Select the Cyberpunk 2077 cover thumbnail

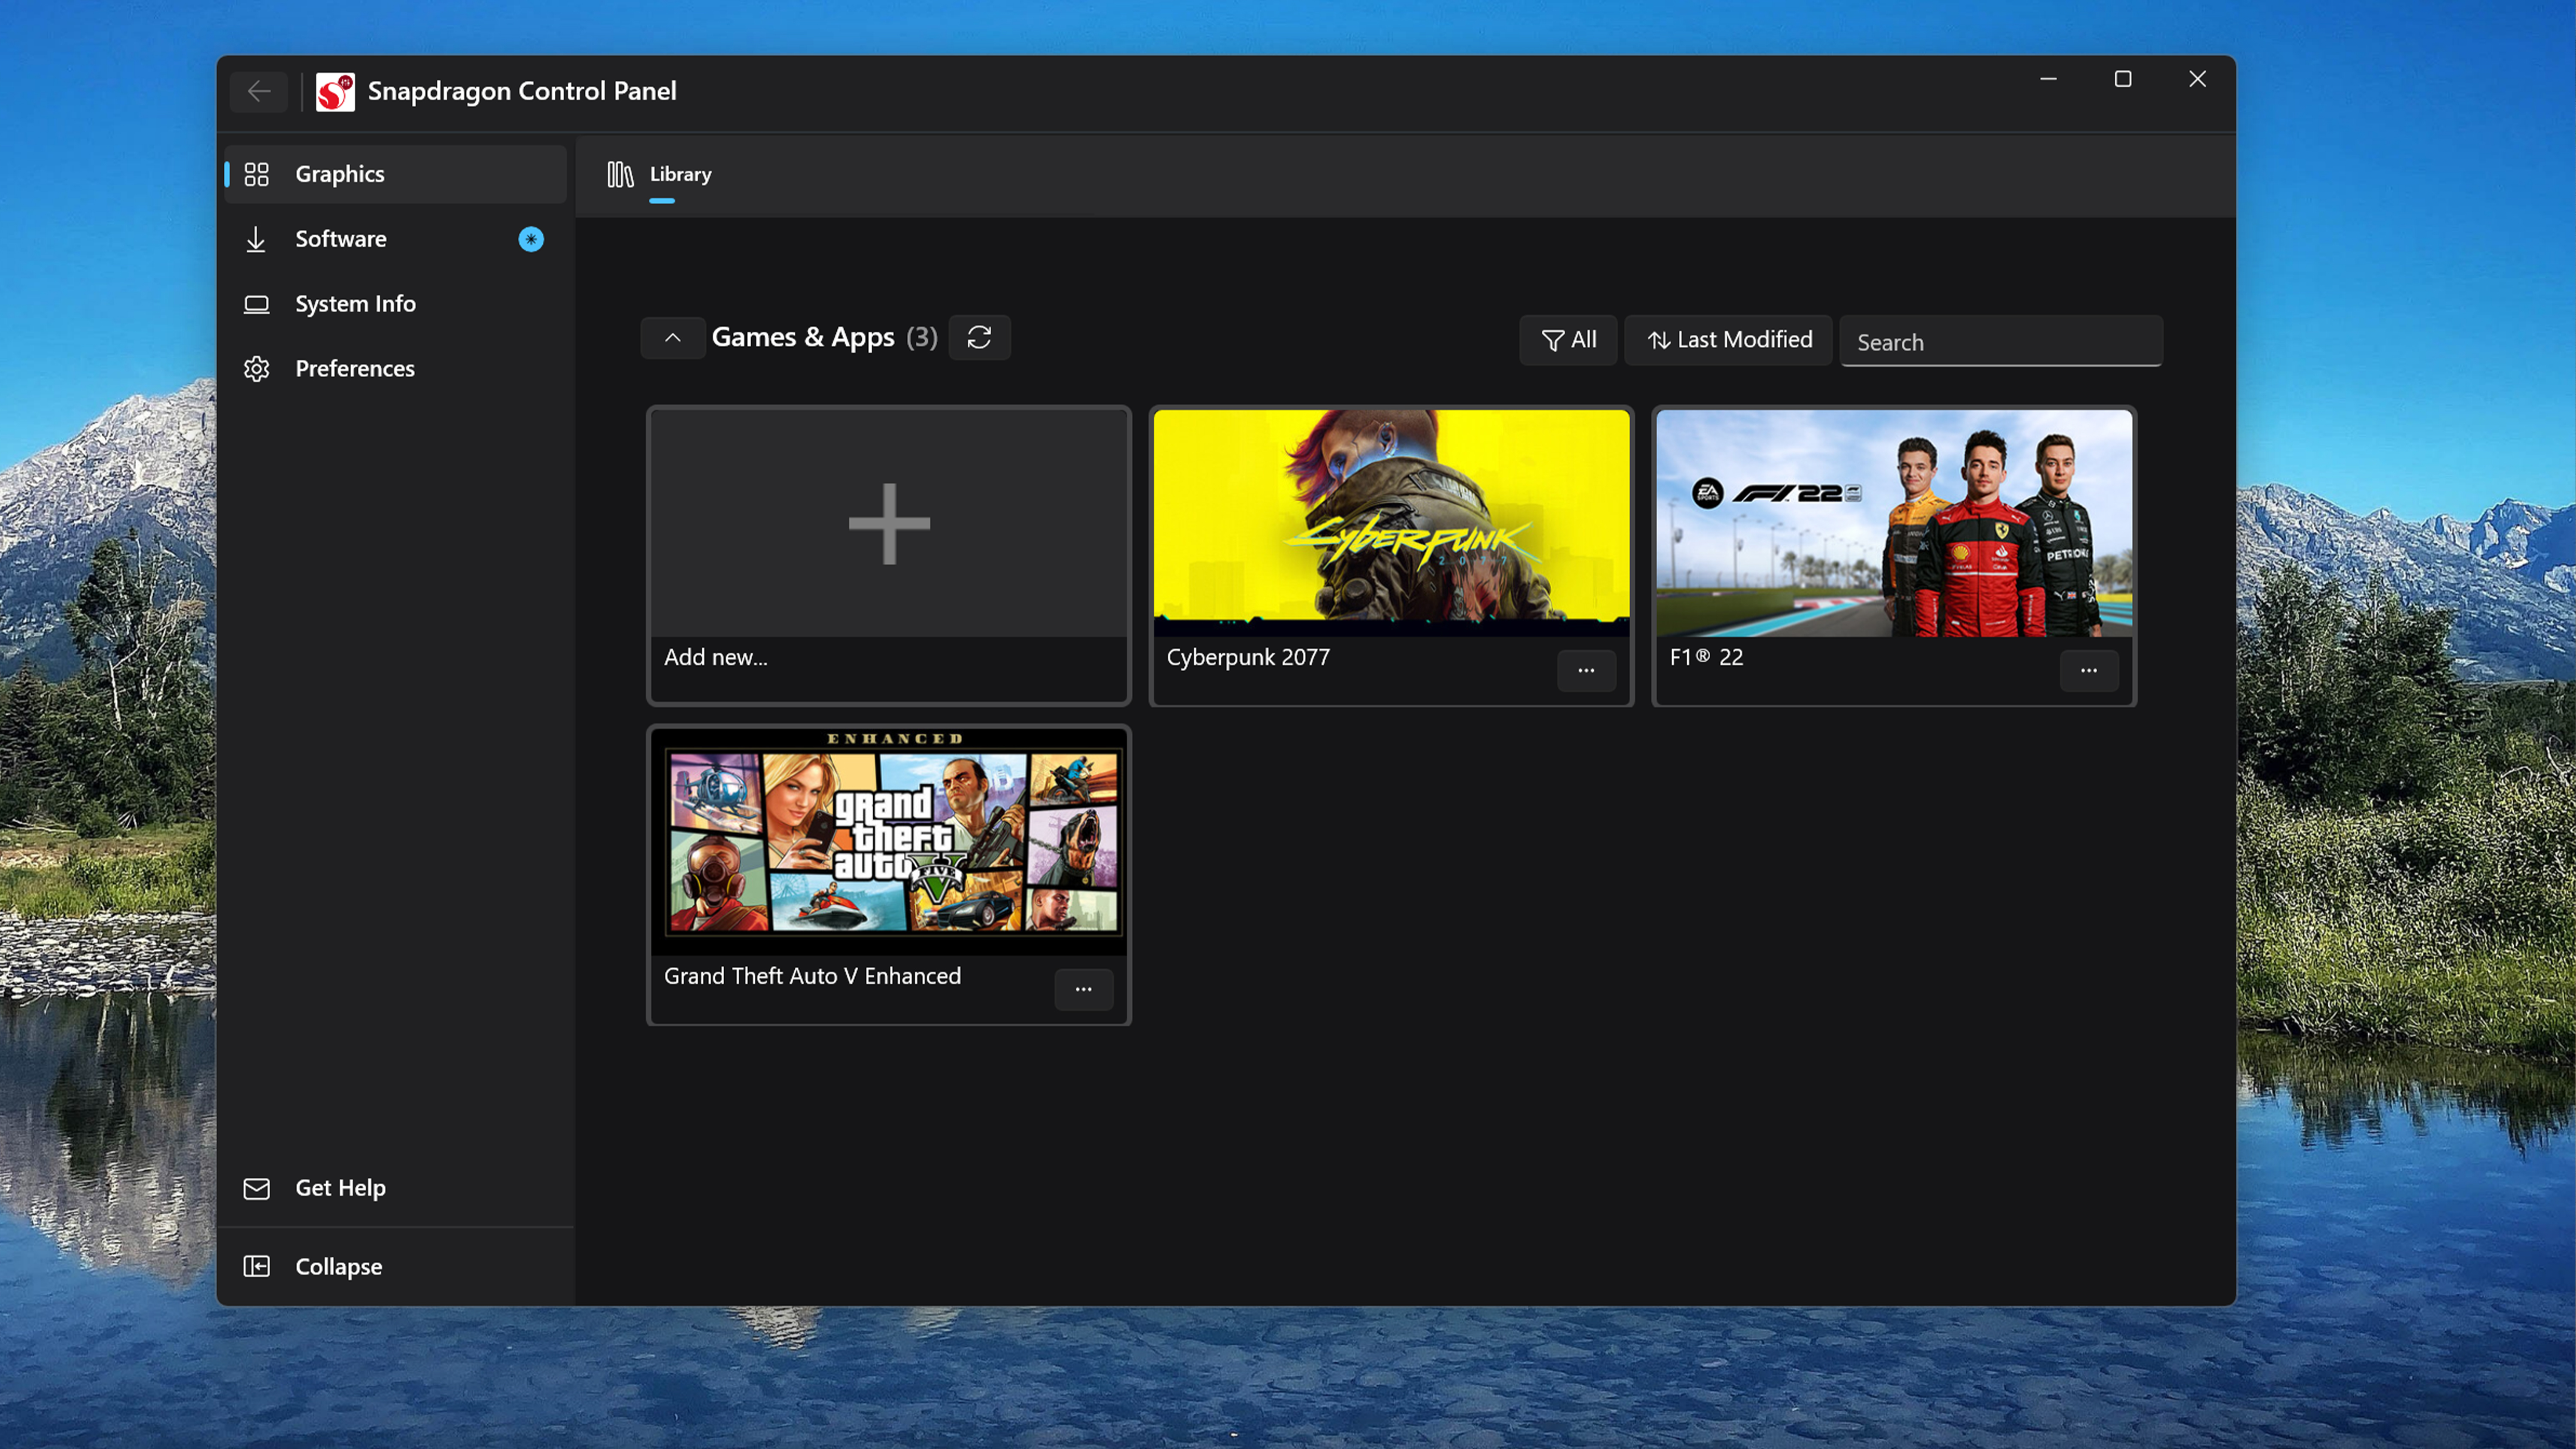point(1391,522)
